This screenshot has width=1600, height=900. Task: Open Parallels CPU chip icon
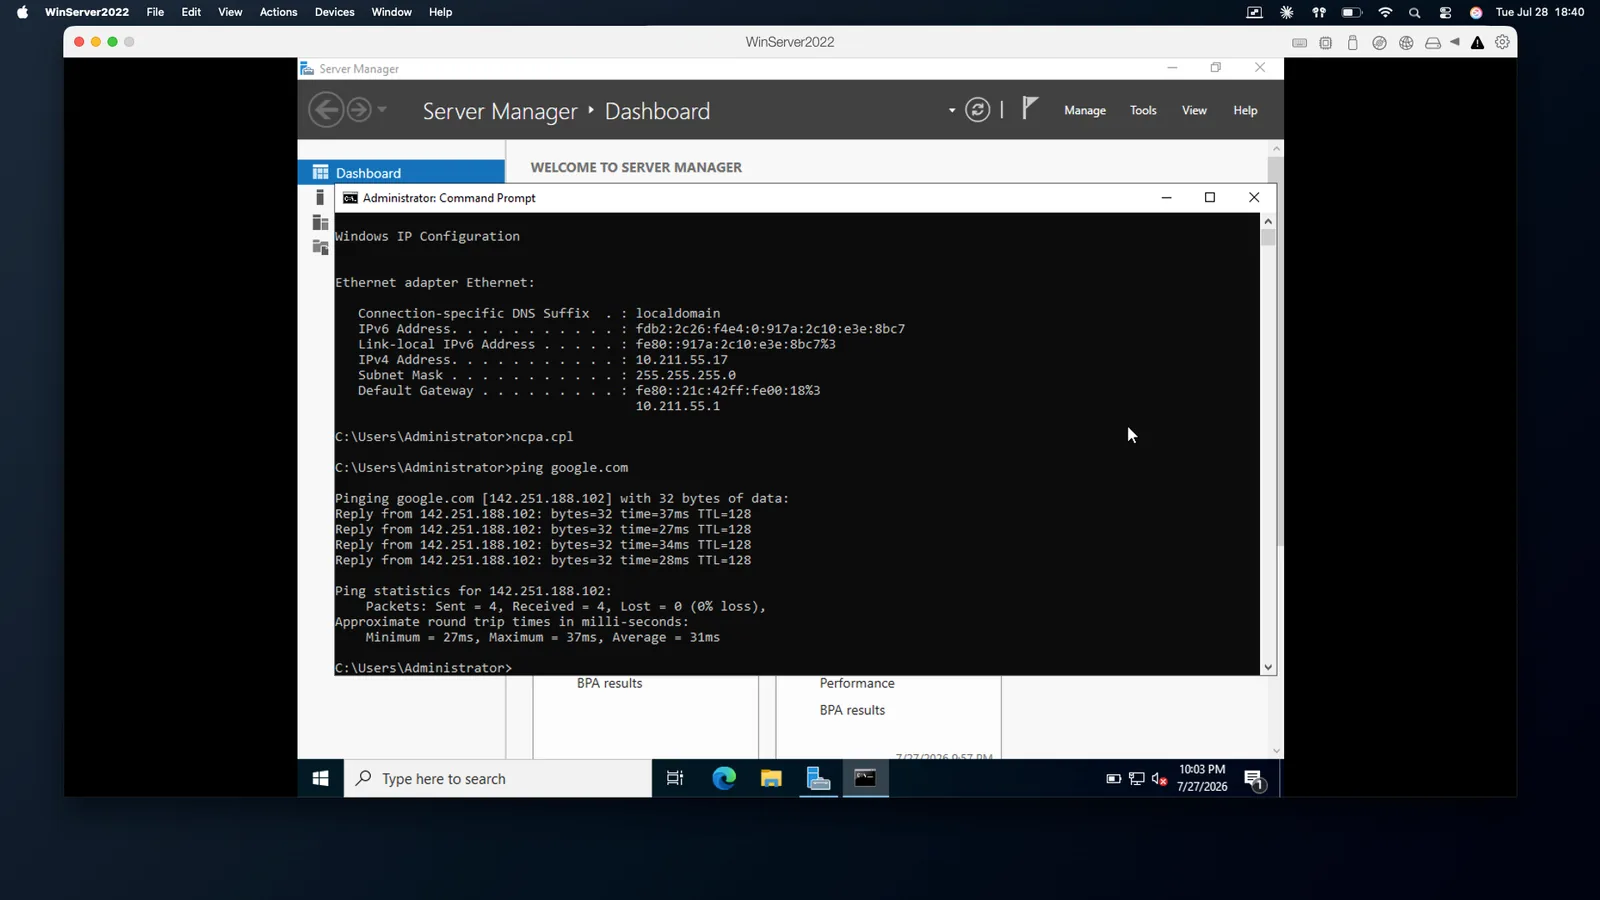coord(1326,42)
